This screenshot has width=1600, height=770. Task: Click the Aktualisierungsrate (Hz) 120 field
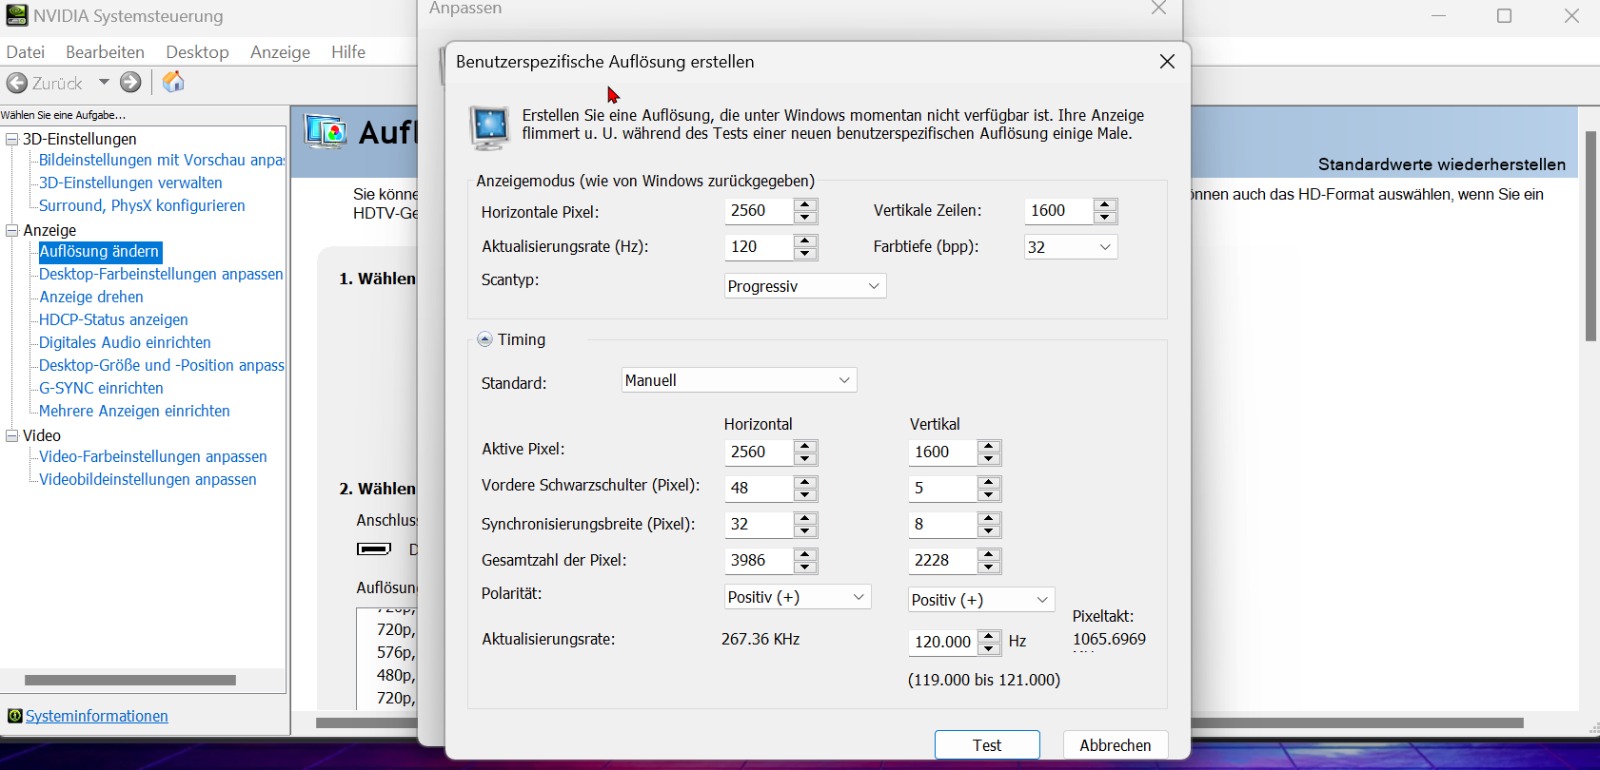(x=758, y=247)
